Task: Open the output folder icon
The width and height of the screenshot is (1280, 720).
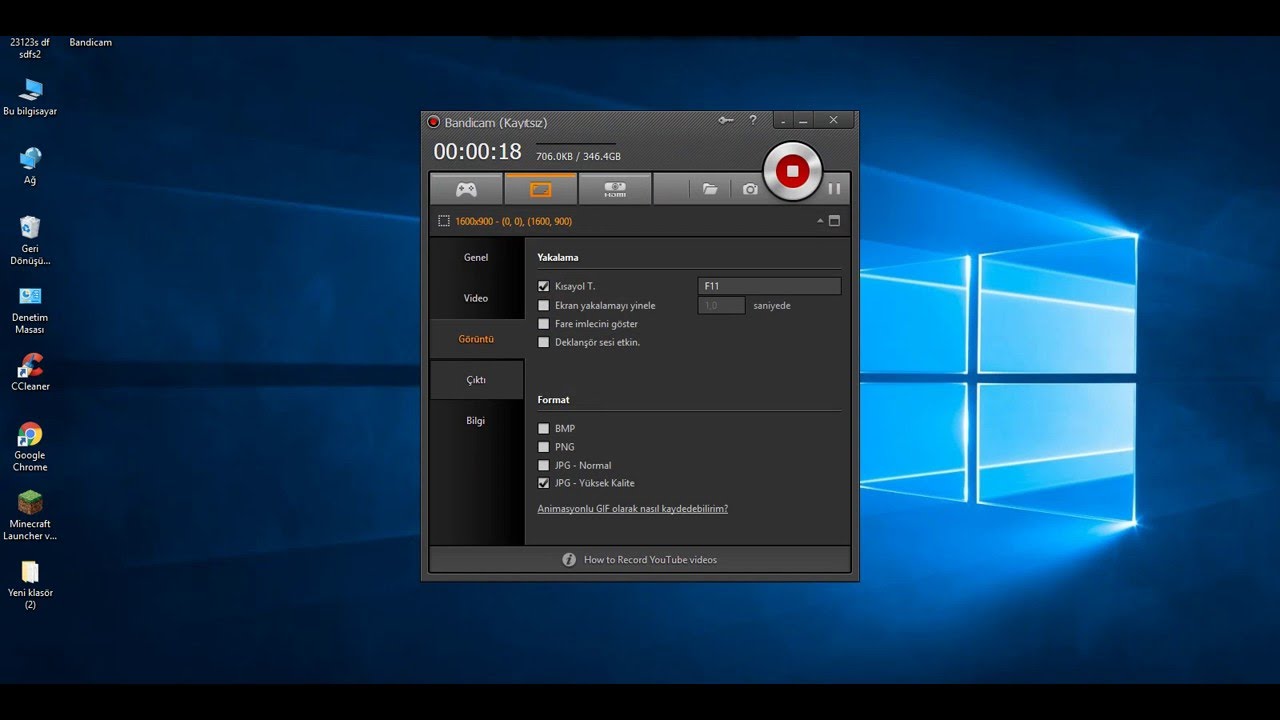Action: point(710,189)
